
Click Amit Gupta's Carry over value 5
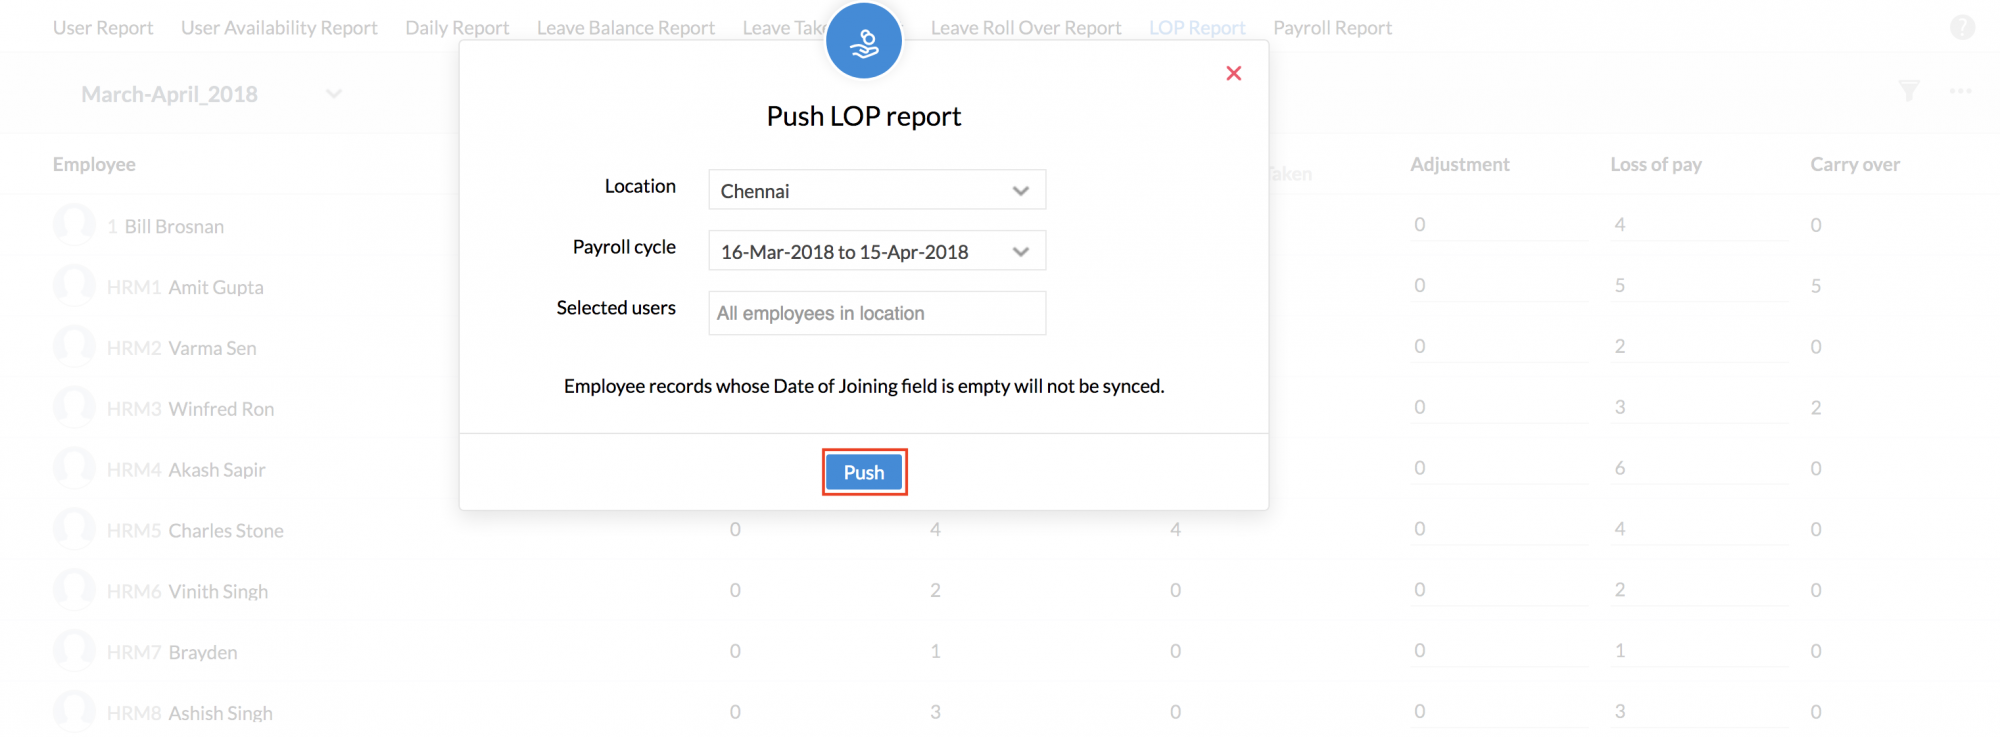(1816, 286)
